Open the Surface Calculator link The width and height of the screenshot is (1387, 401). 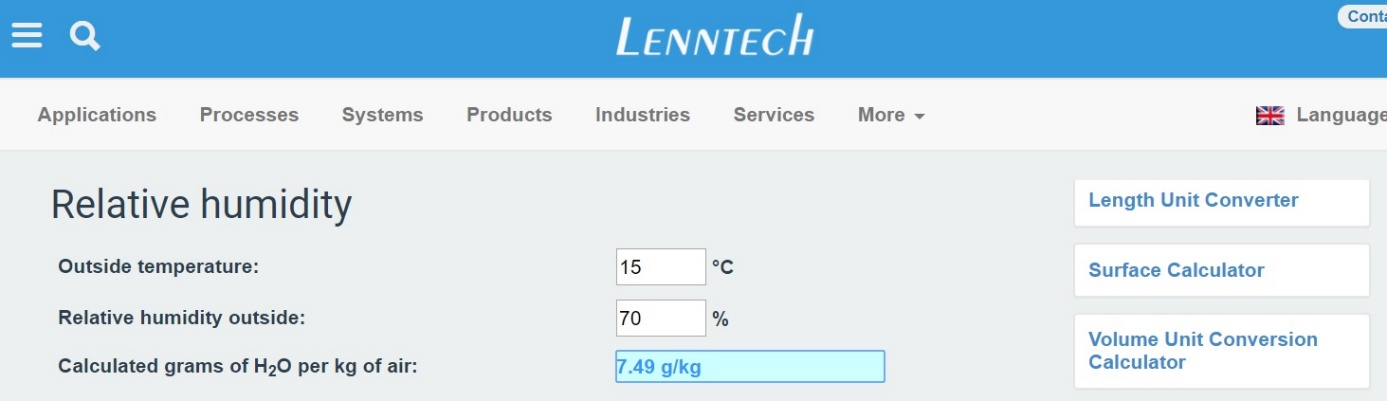tap(1176, 270)
